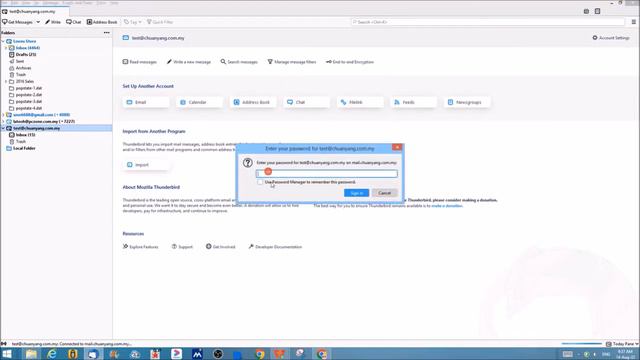This screenshot has width=640, height=360.
Task: Select the Inbox (4464) folder
Action: 28,48
